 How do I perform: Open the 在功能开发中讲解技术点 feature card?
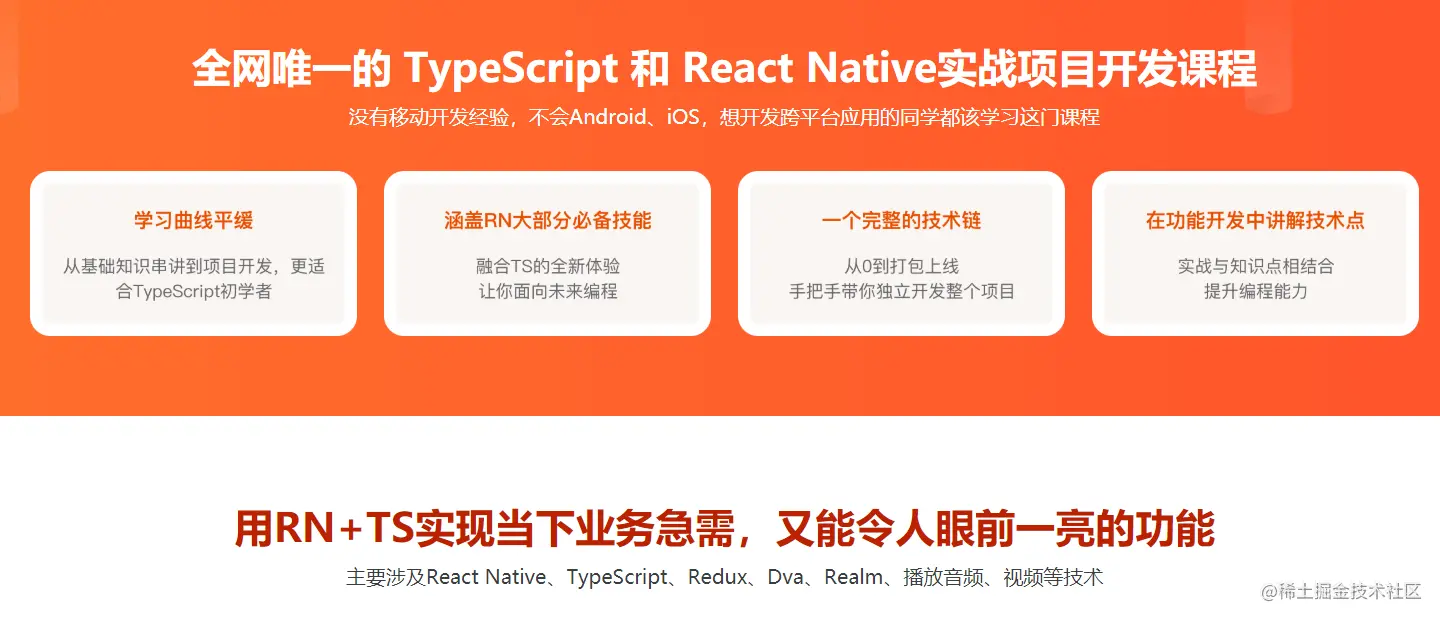coord(1255,253)
